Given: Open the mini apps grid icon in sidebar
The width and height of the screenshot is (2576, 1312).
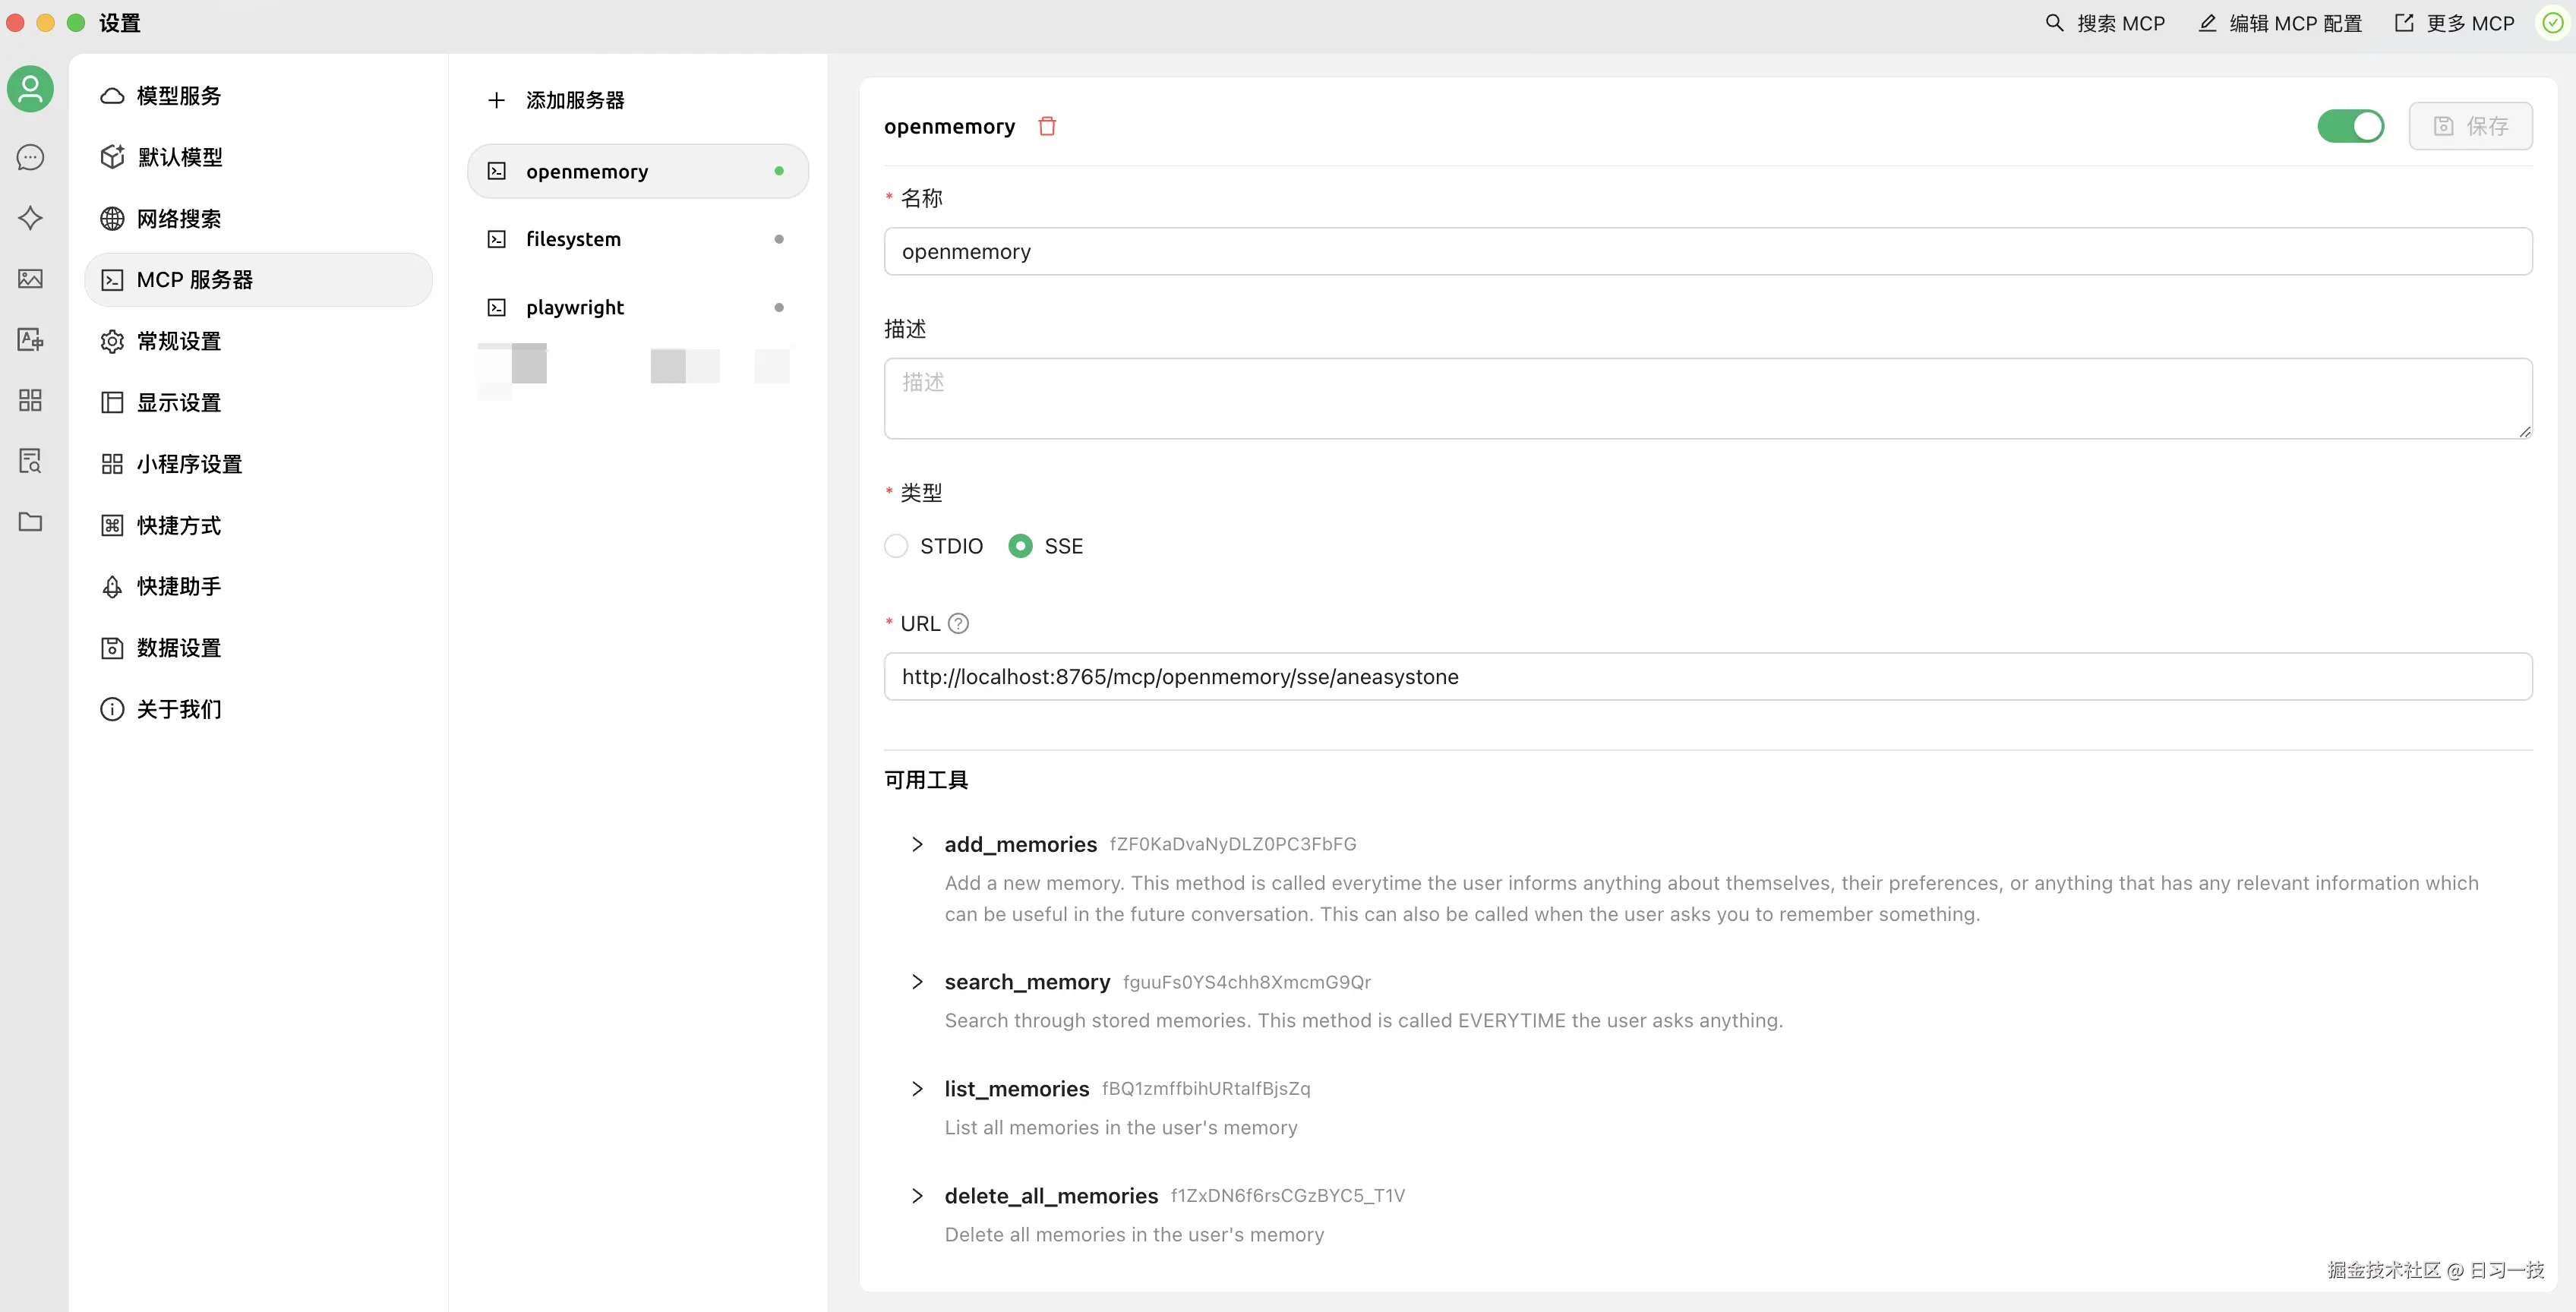Looking at the screenshot, I should [x=30, y=401].
